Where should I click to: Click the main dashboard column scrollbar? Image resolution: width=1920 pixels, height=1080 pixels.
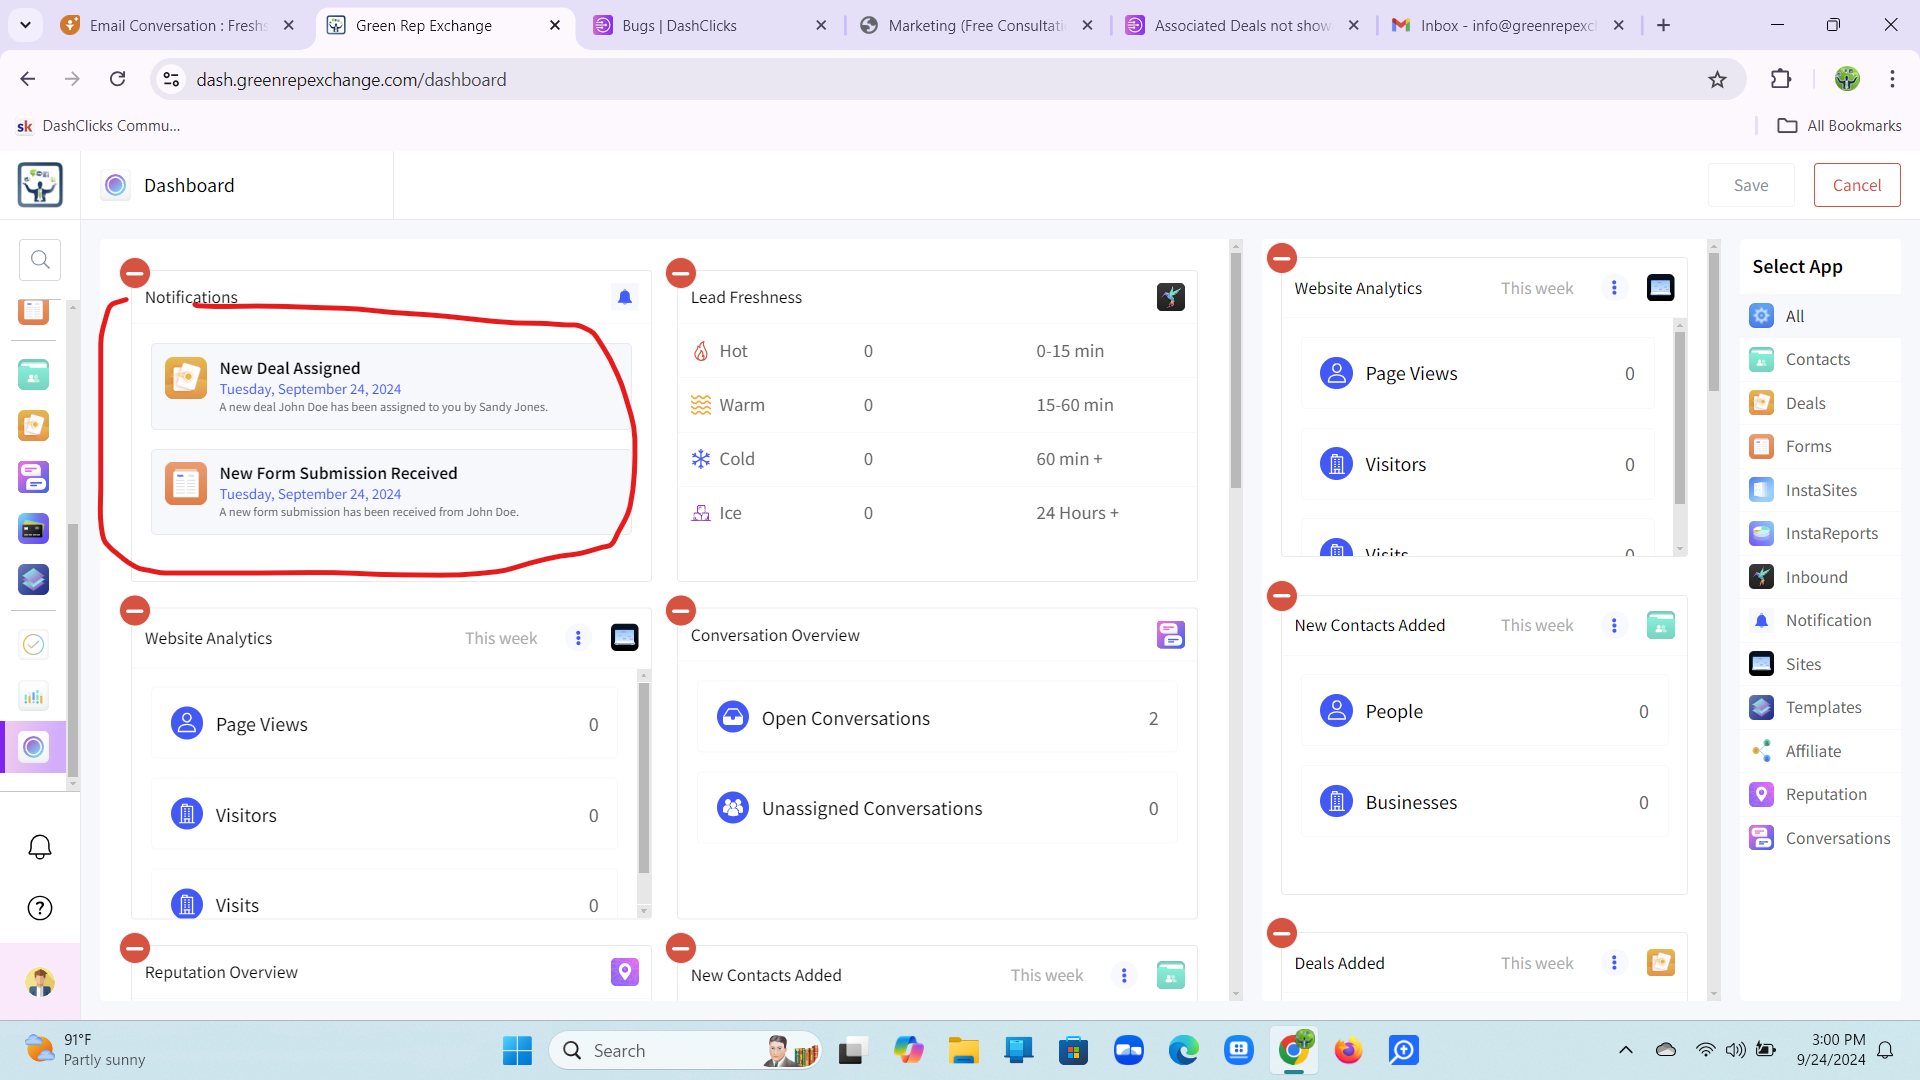point(1236,370)
